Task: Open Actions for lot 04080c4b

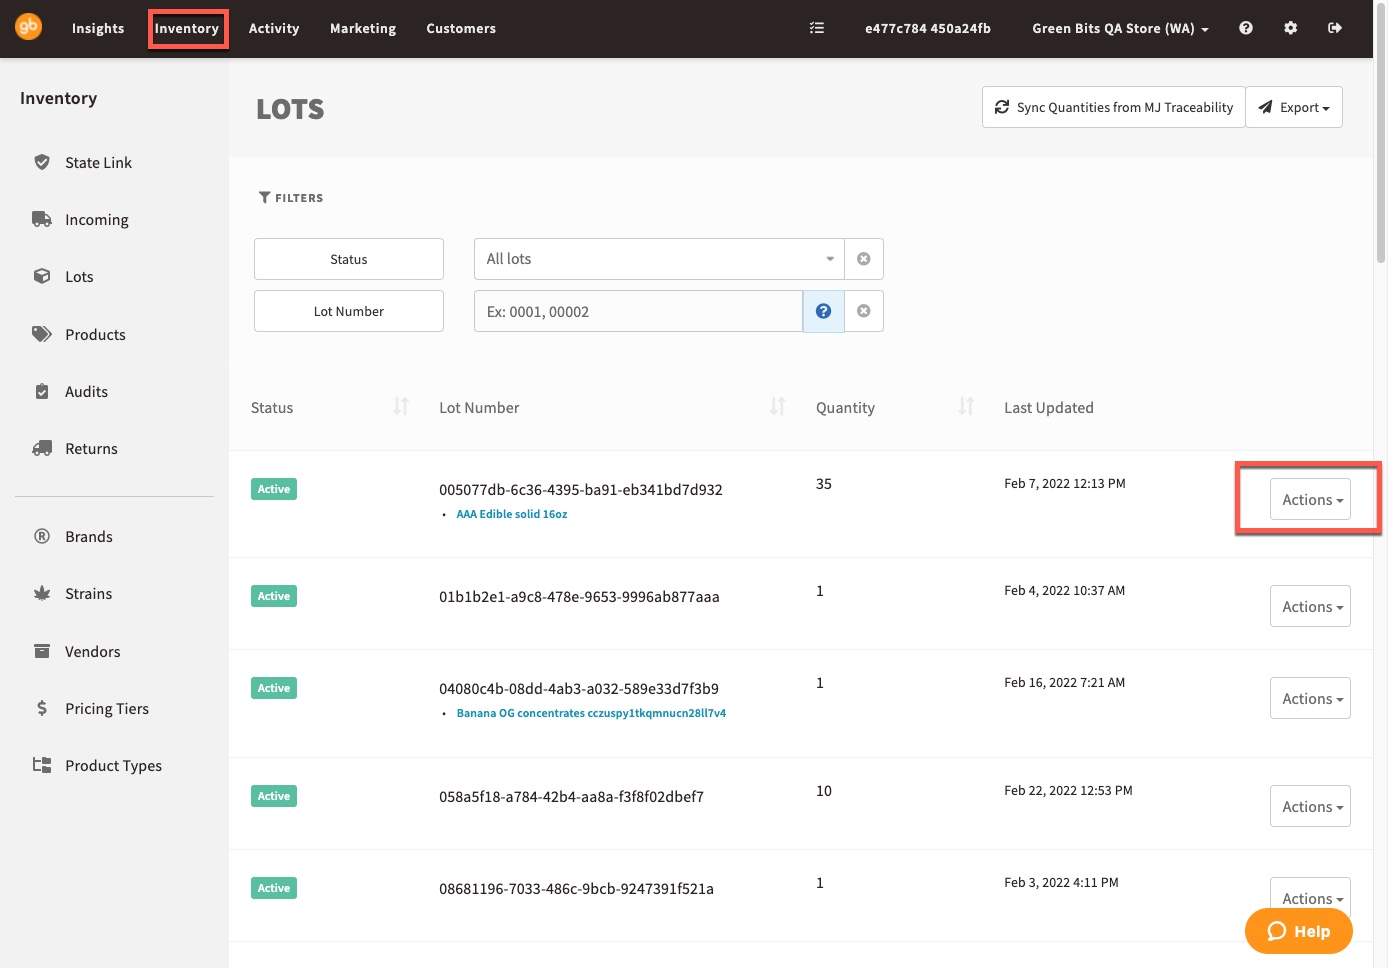Action: tap(1310, 698)
